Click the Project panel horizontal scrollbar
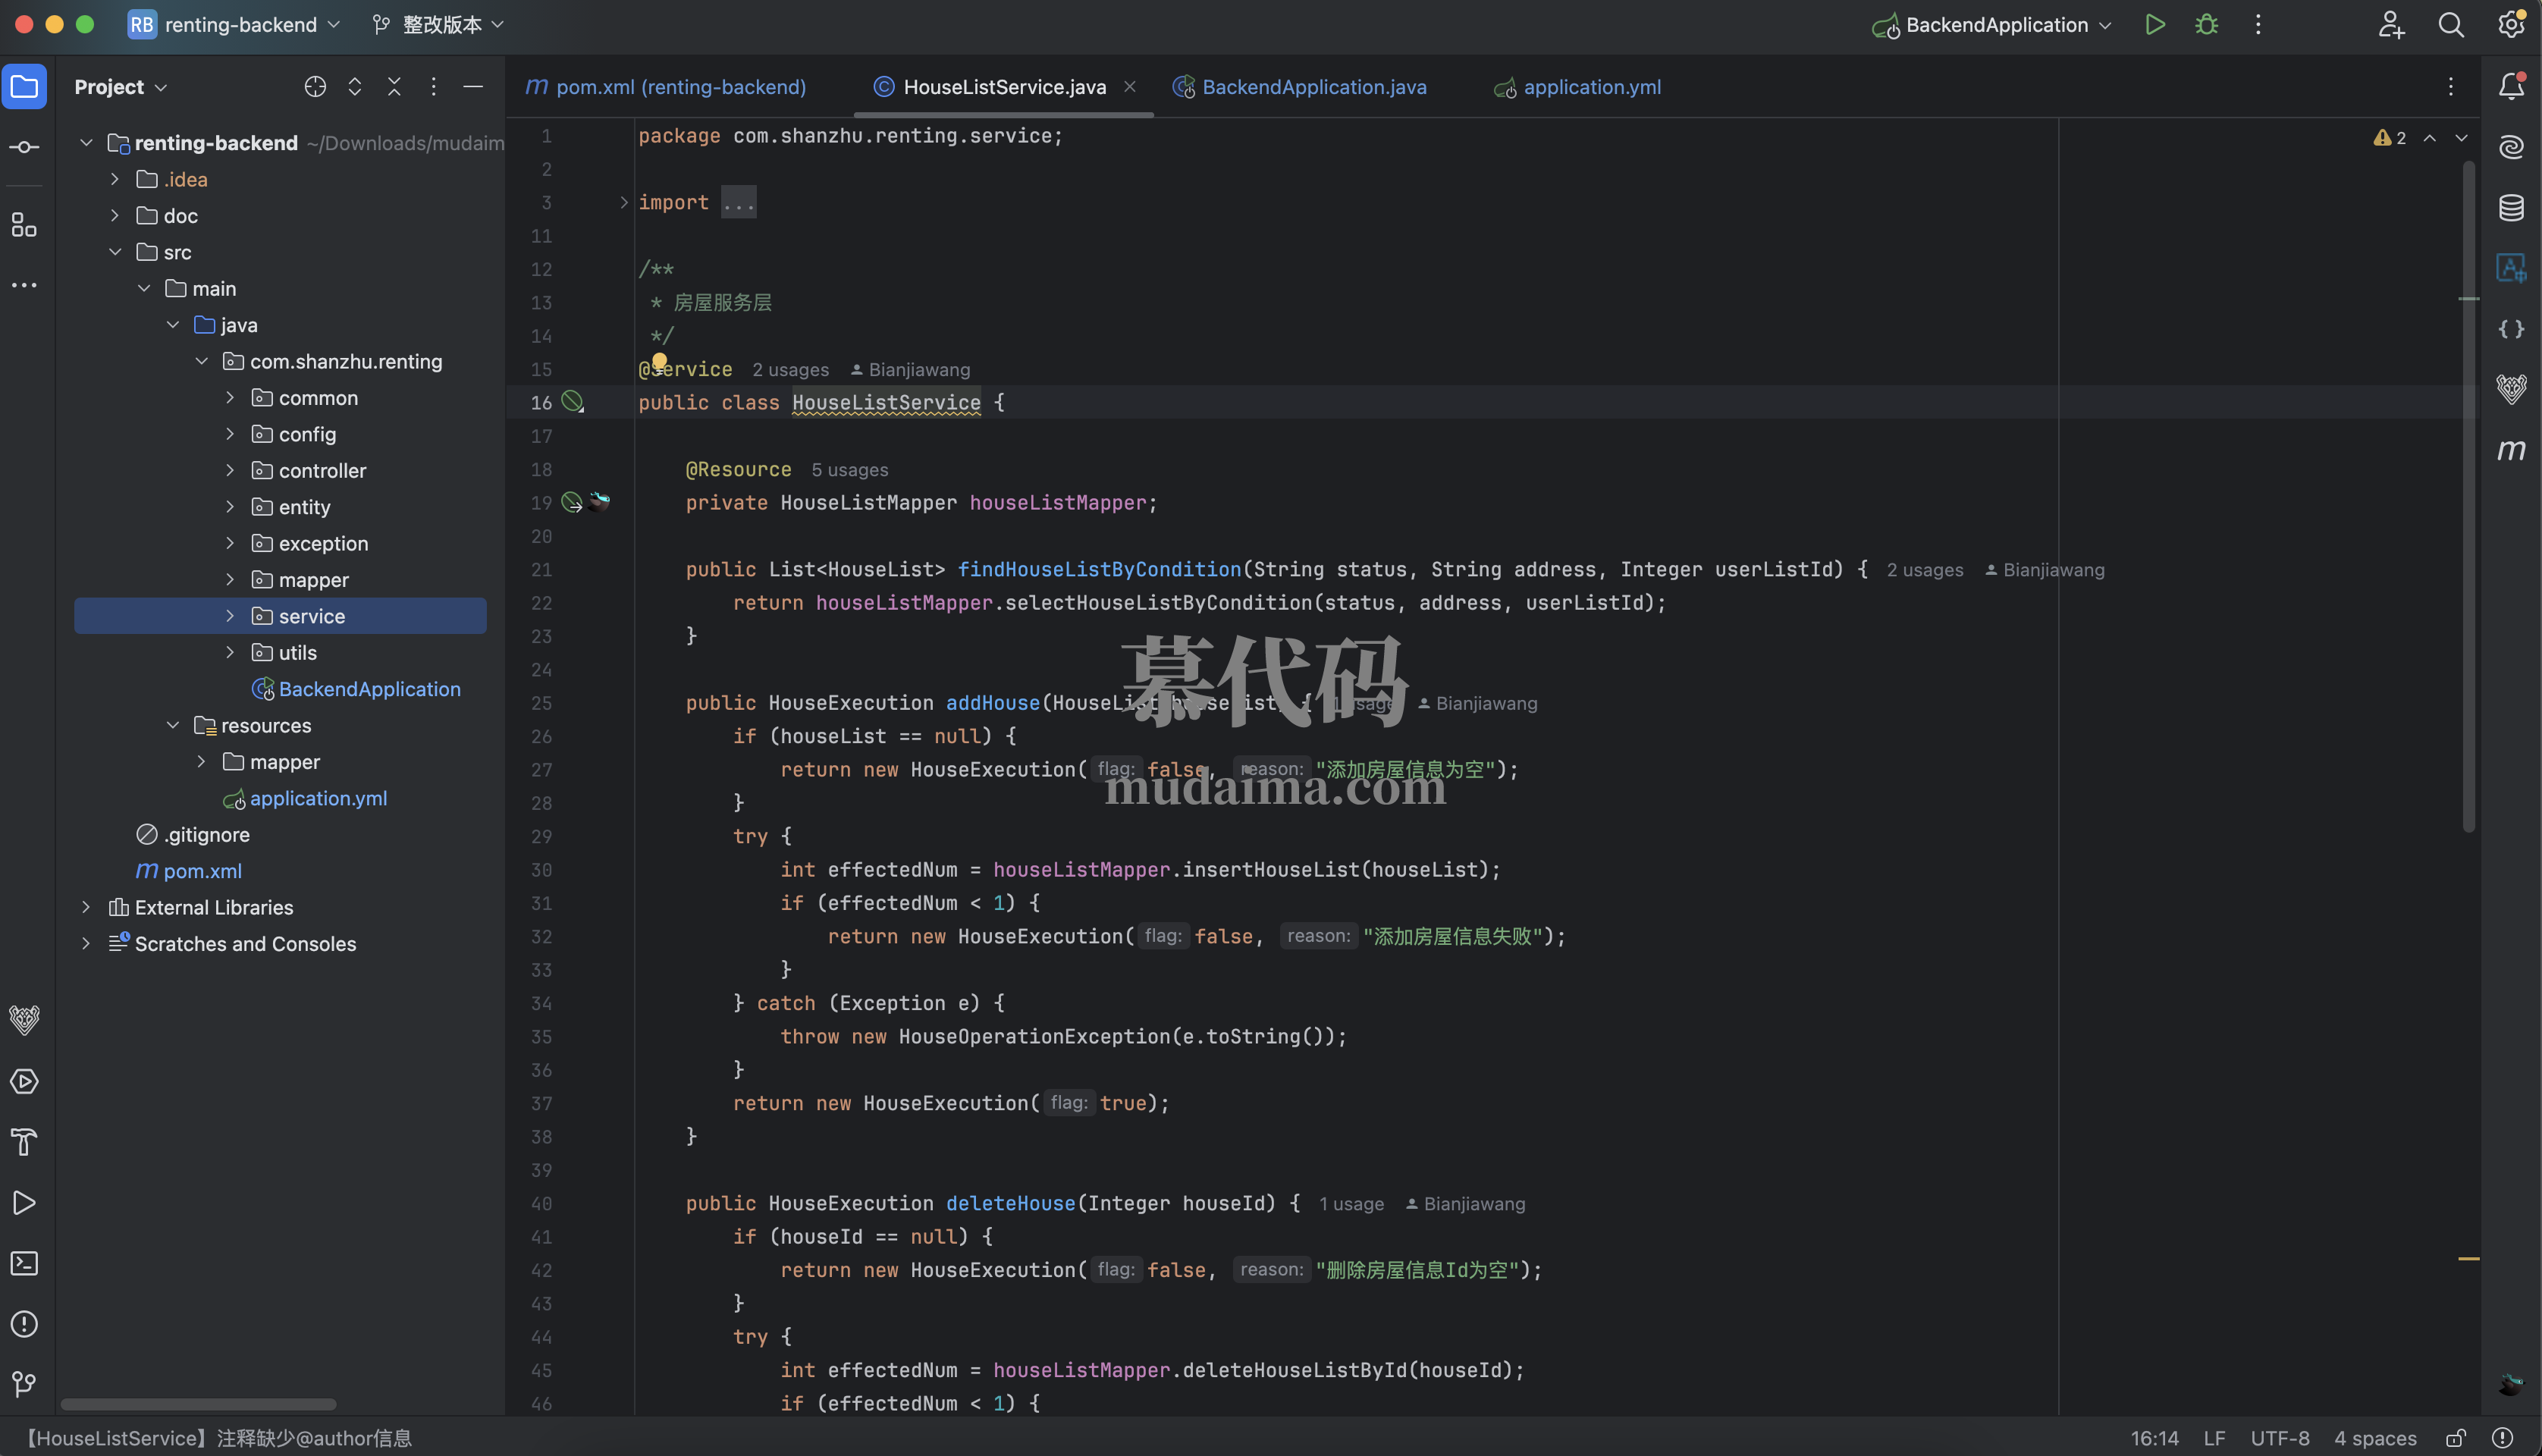 click(x=198, y=1404)
